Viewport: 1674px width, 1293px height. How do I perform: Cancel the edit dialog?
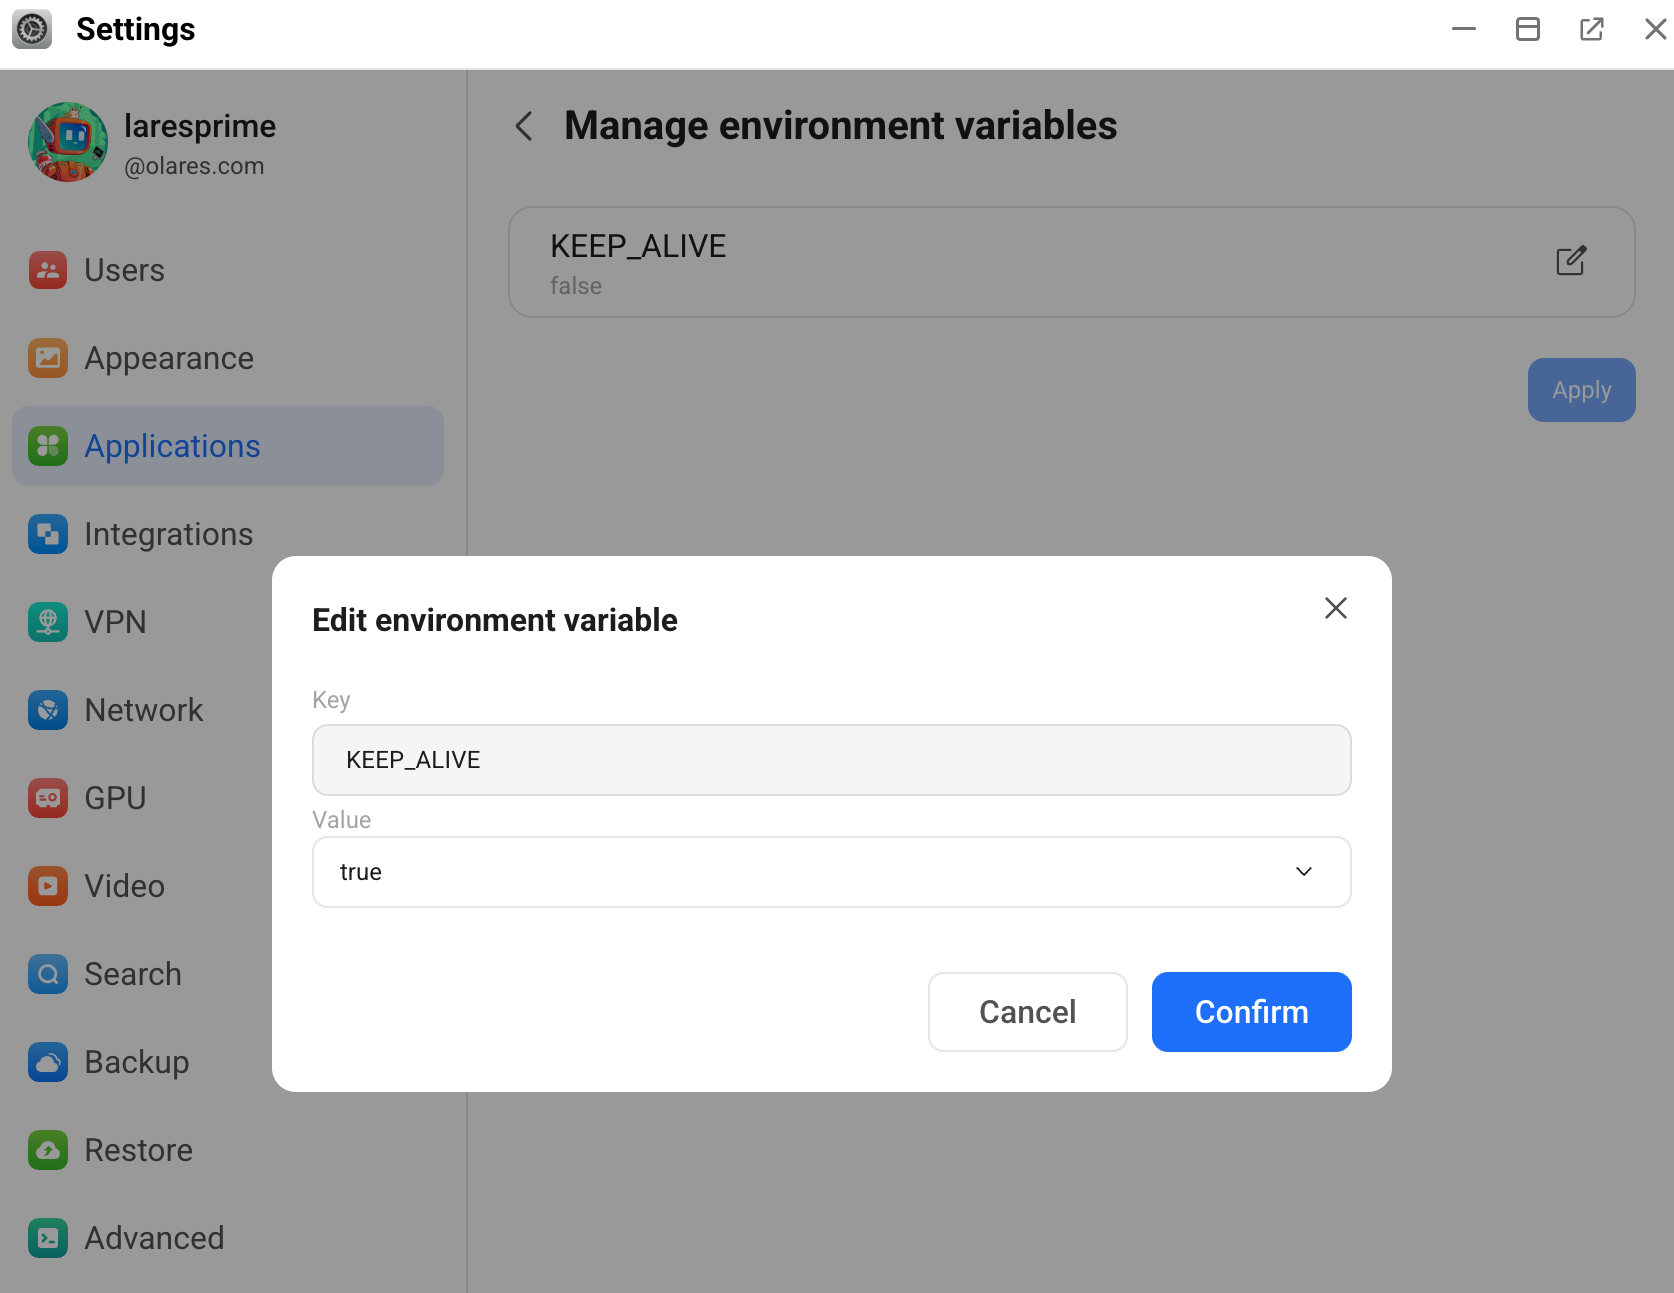click(1027, 1011)
